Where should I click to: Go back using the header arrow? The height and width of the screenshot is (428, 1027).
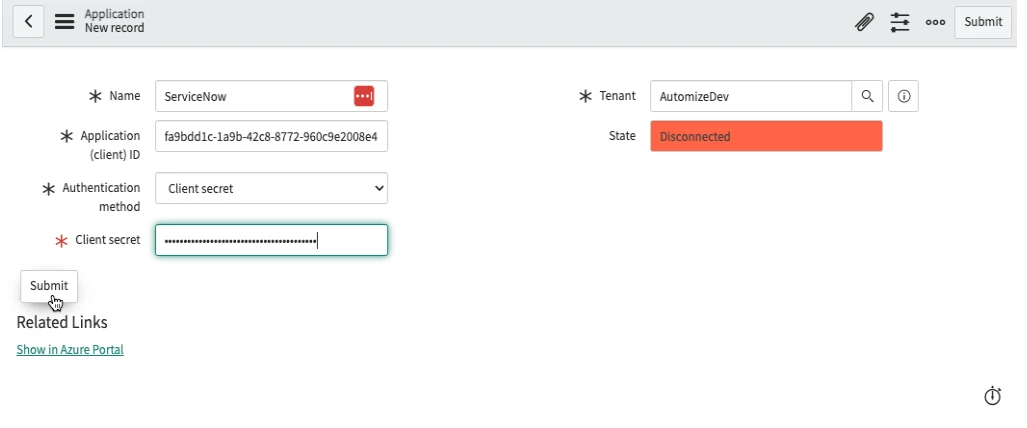pos(28,22)
